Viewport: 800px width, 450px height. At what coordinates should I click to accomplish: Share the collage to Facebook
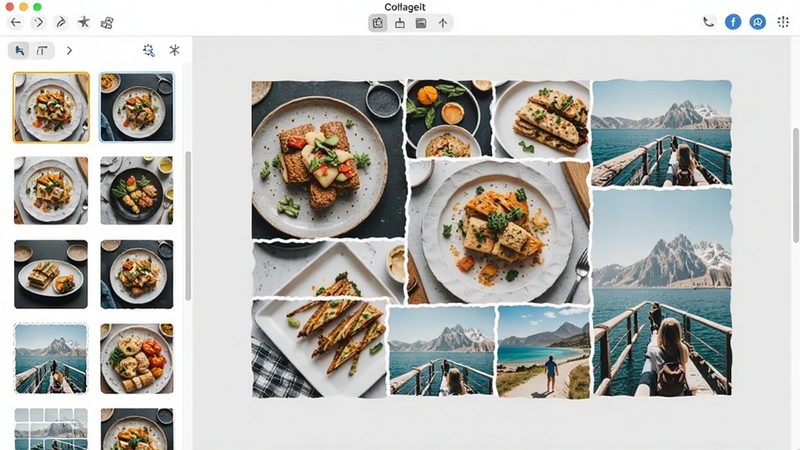pos(733,22)
